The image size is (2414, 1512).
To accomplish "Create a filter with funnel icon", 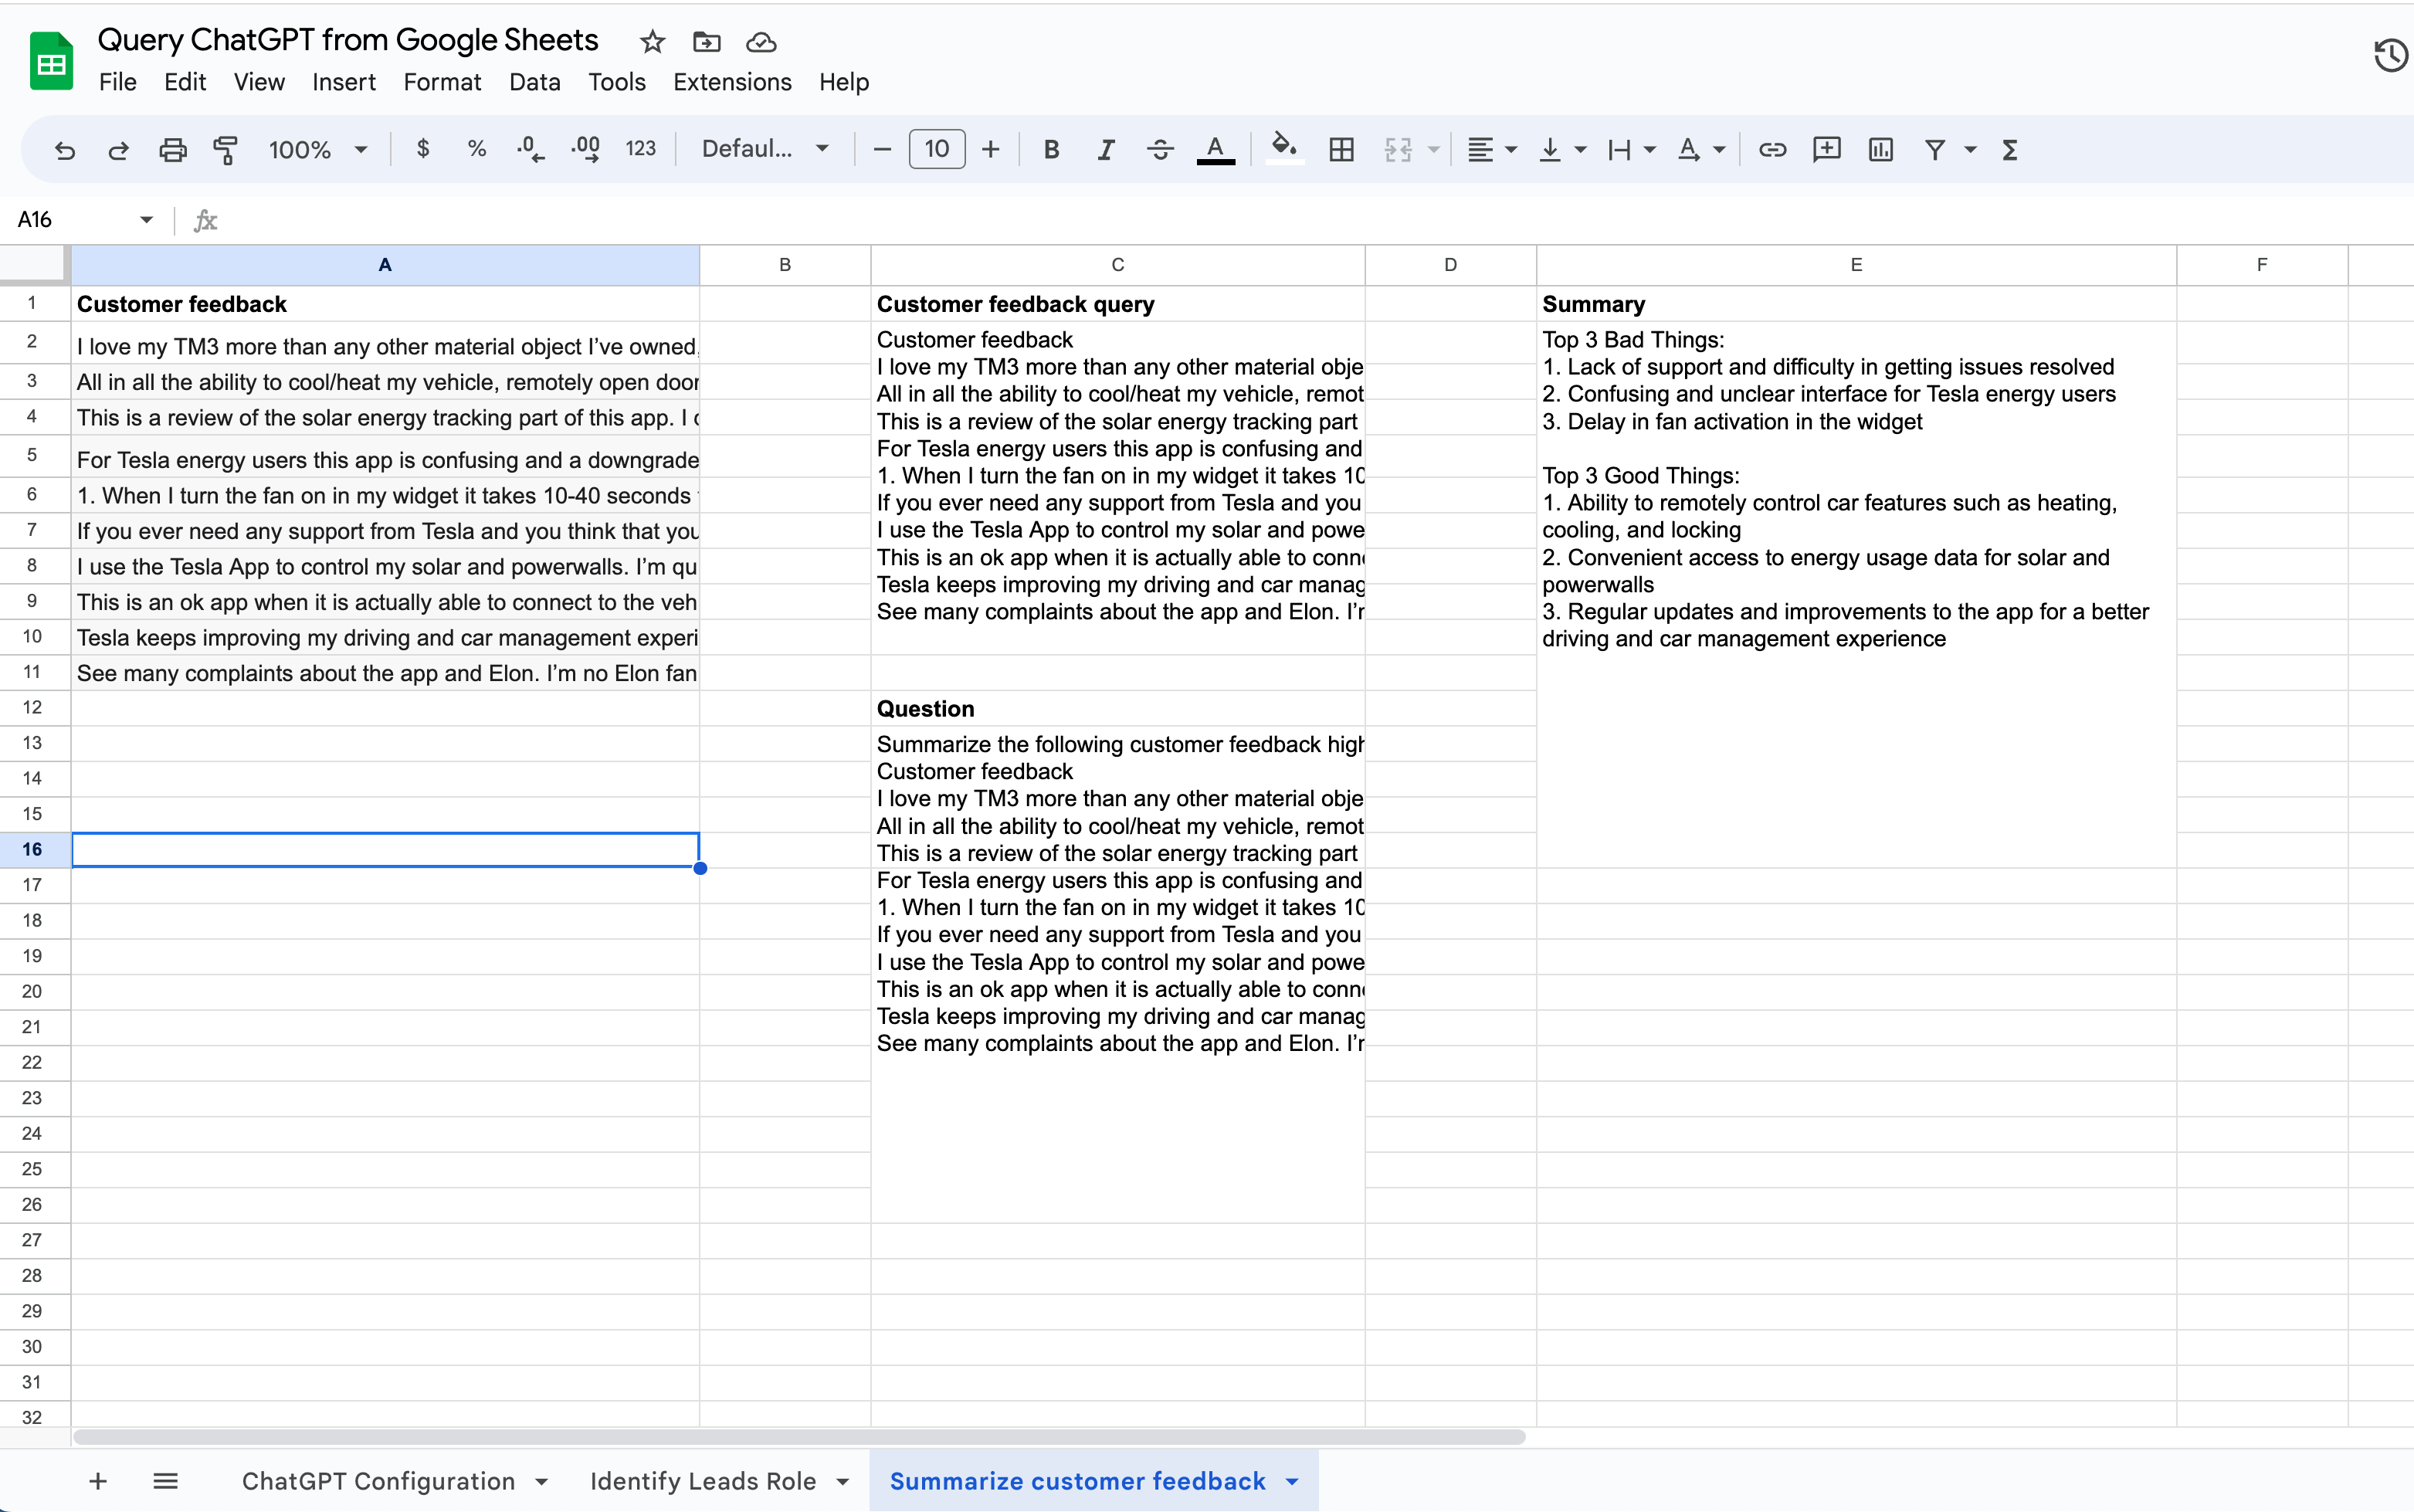I will [x=1935, y=150].
